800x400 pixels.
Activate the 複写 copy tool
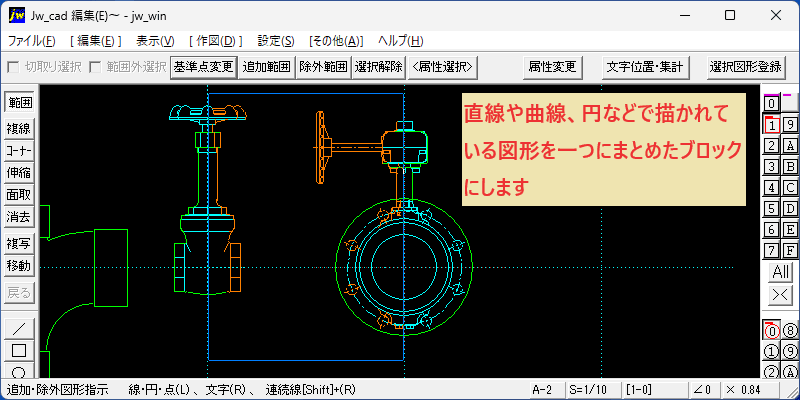pos(19,244)
